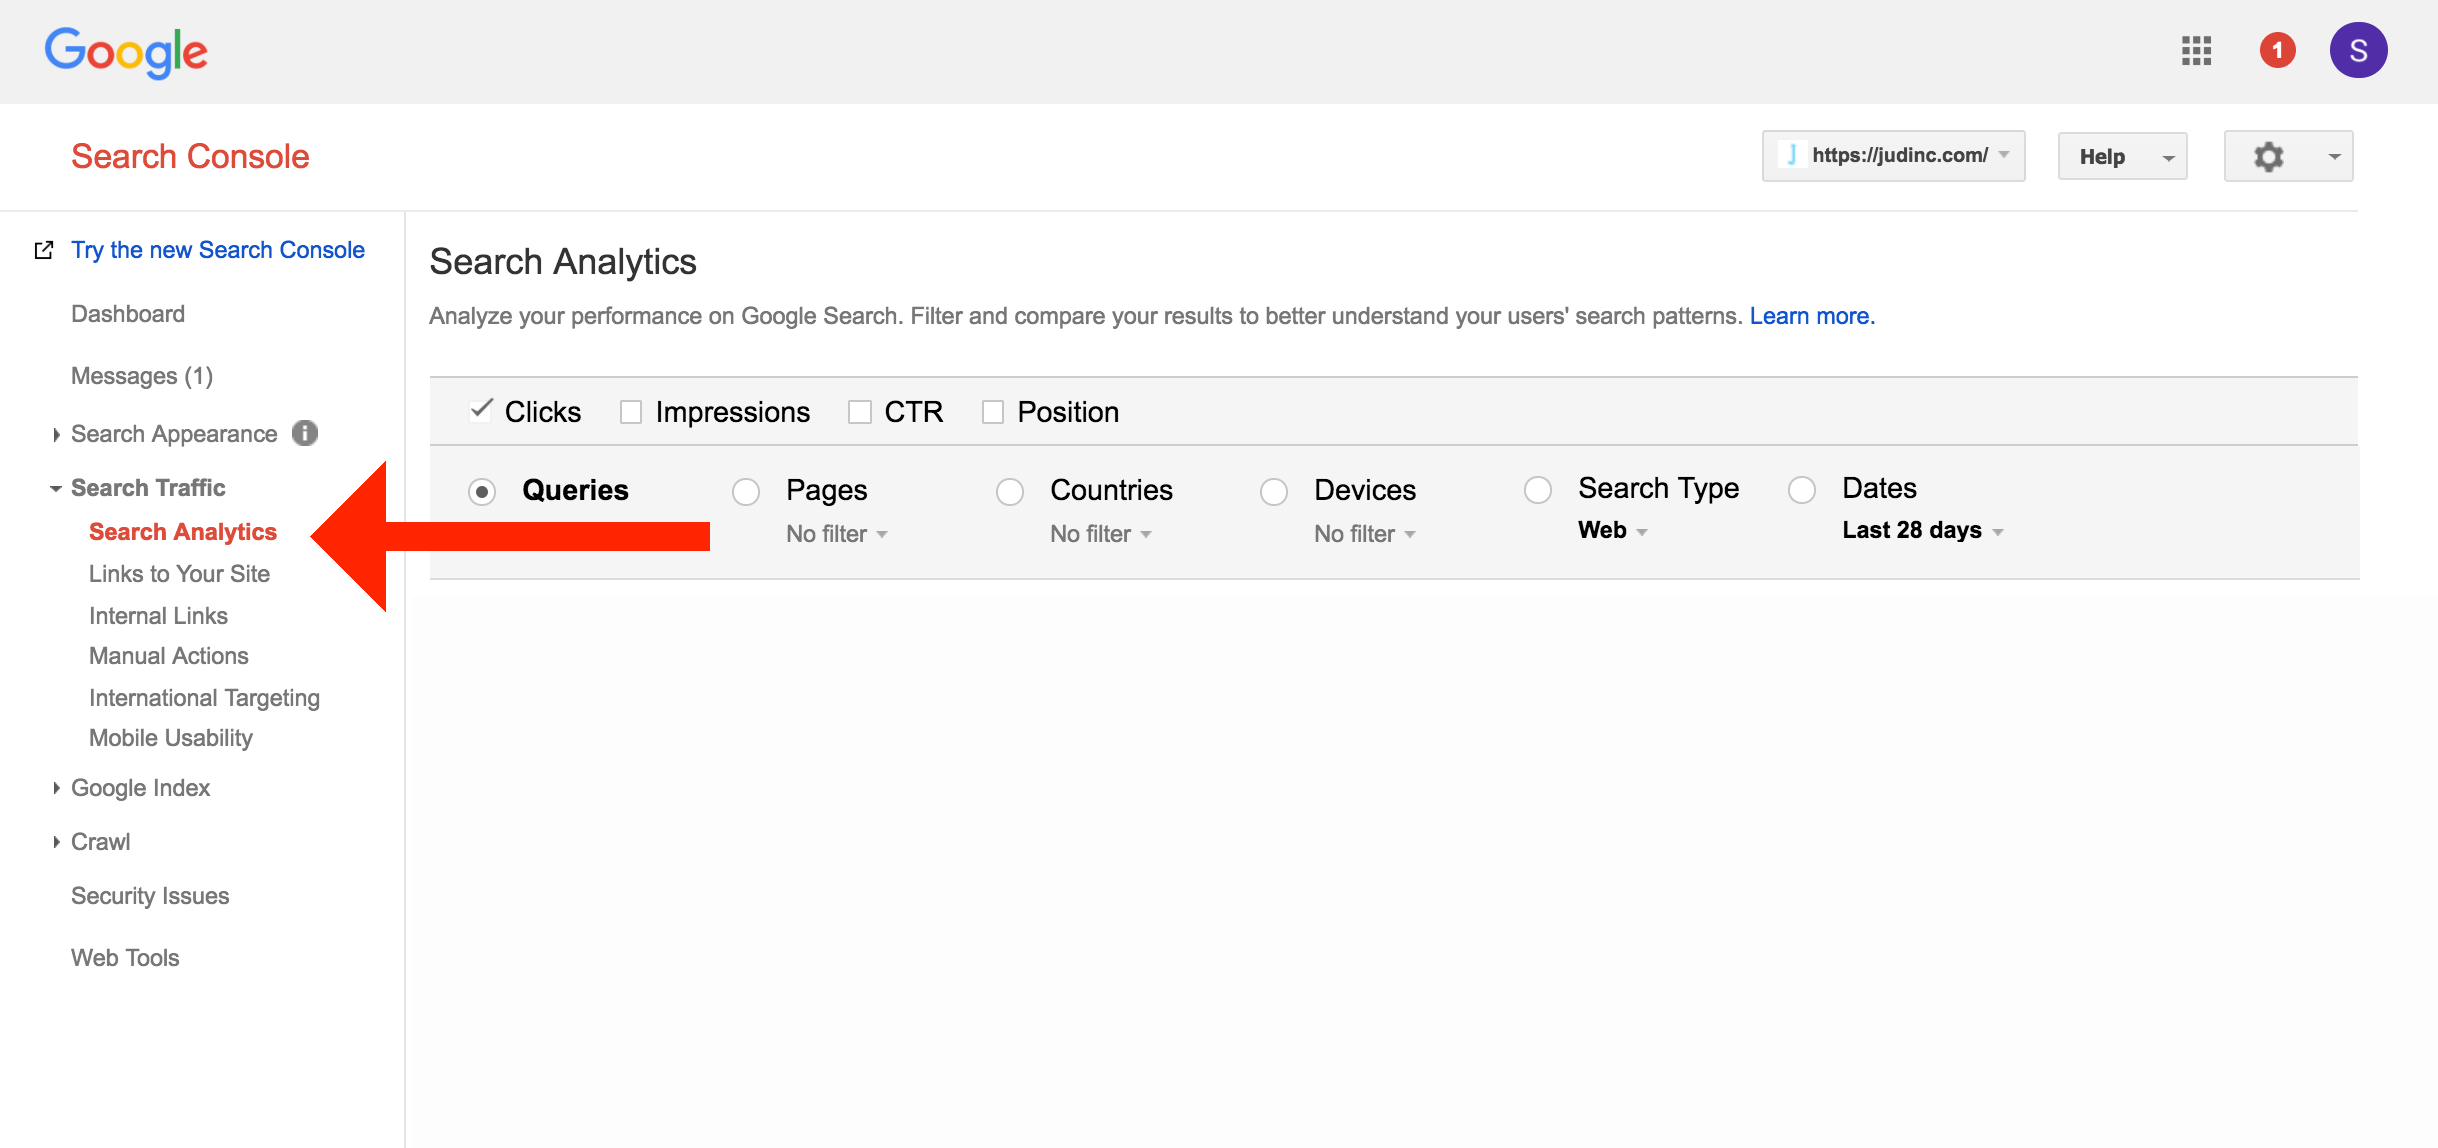This screenshot has height=1148, width=2438.
Task: Open the account avatar S
Action: coord(2358,50)
